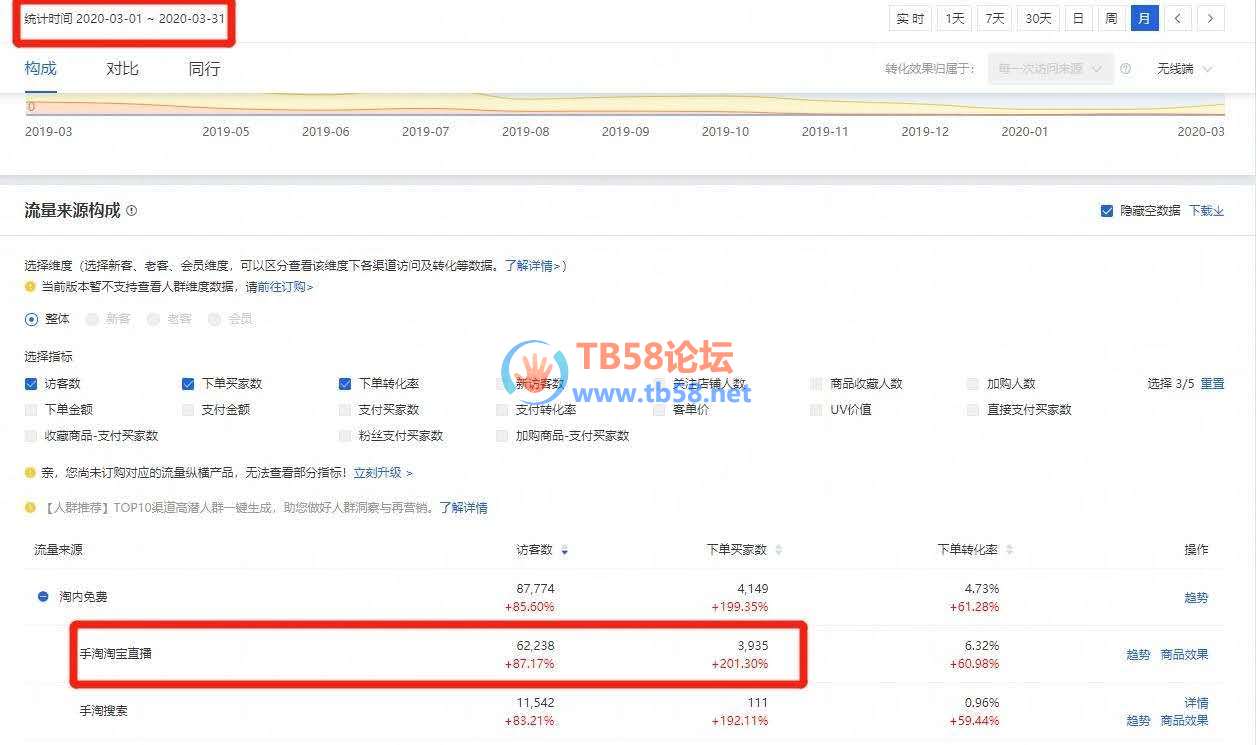Go to previous period with left arrow

pyautogui.click(x=1179, y=18)
